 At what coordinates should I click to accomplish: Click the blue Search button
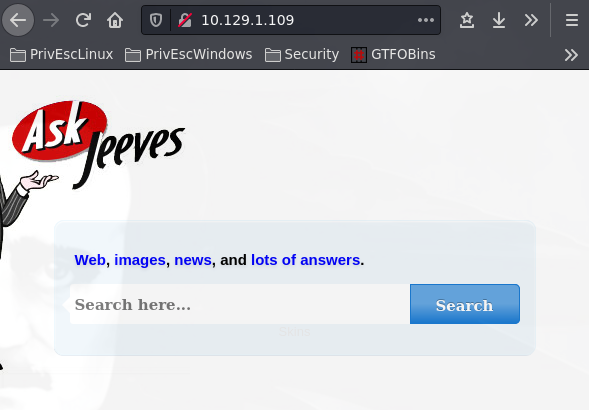(x=465, y=304)
